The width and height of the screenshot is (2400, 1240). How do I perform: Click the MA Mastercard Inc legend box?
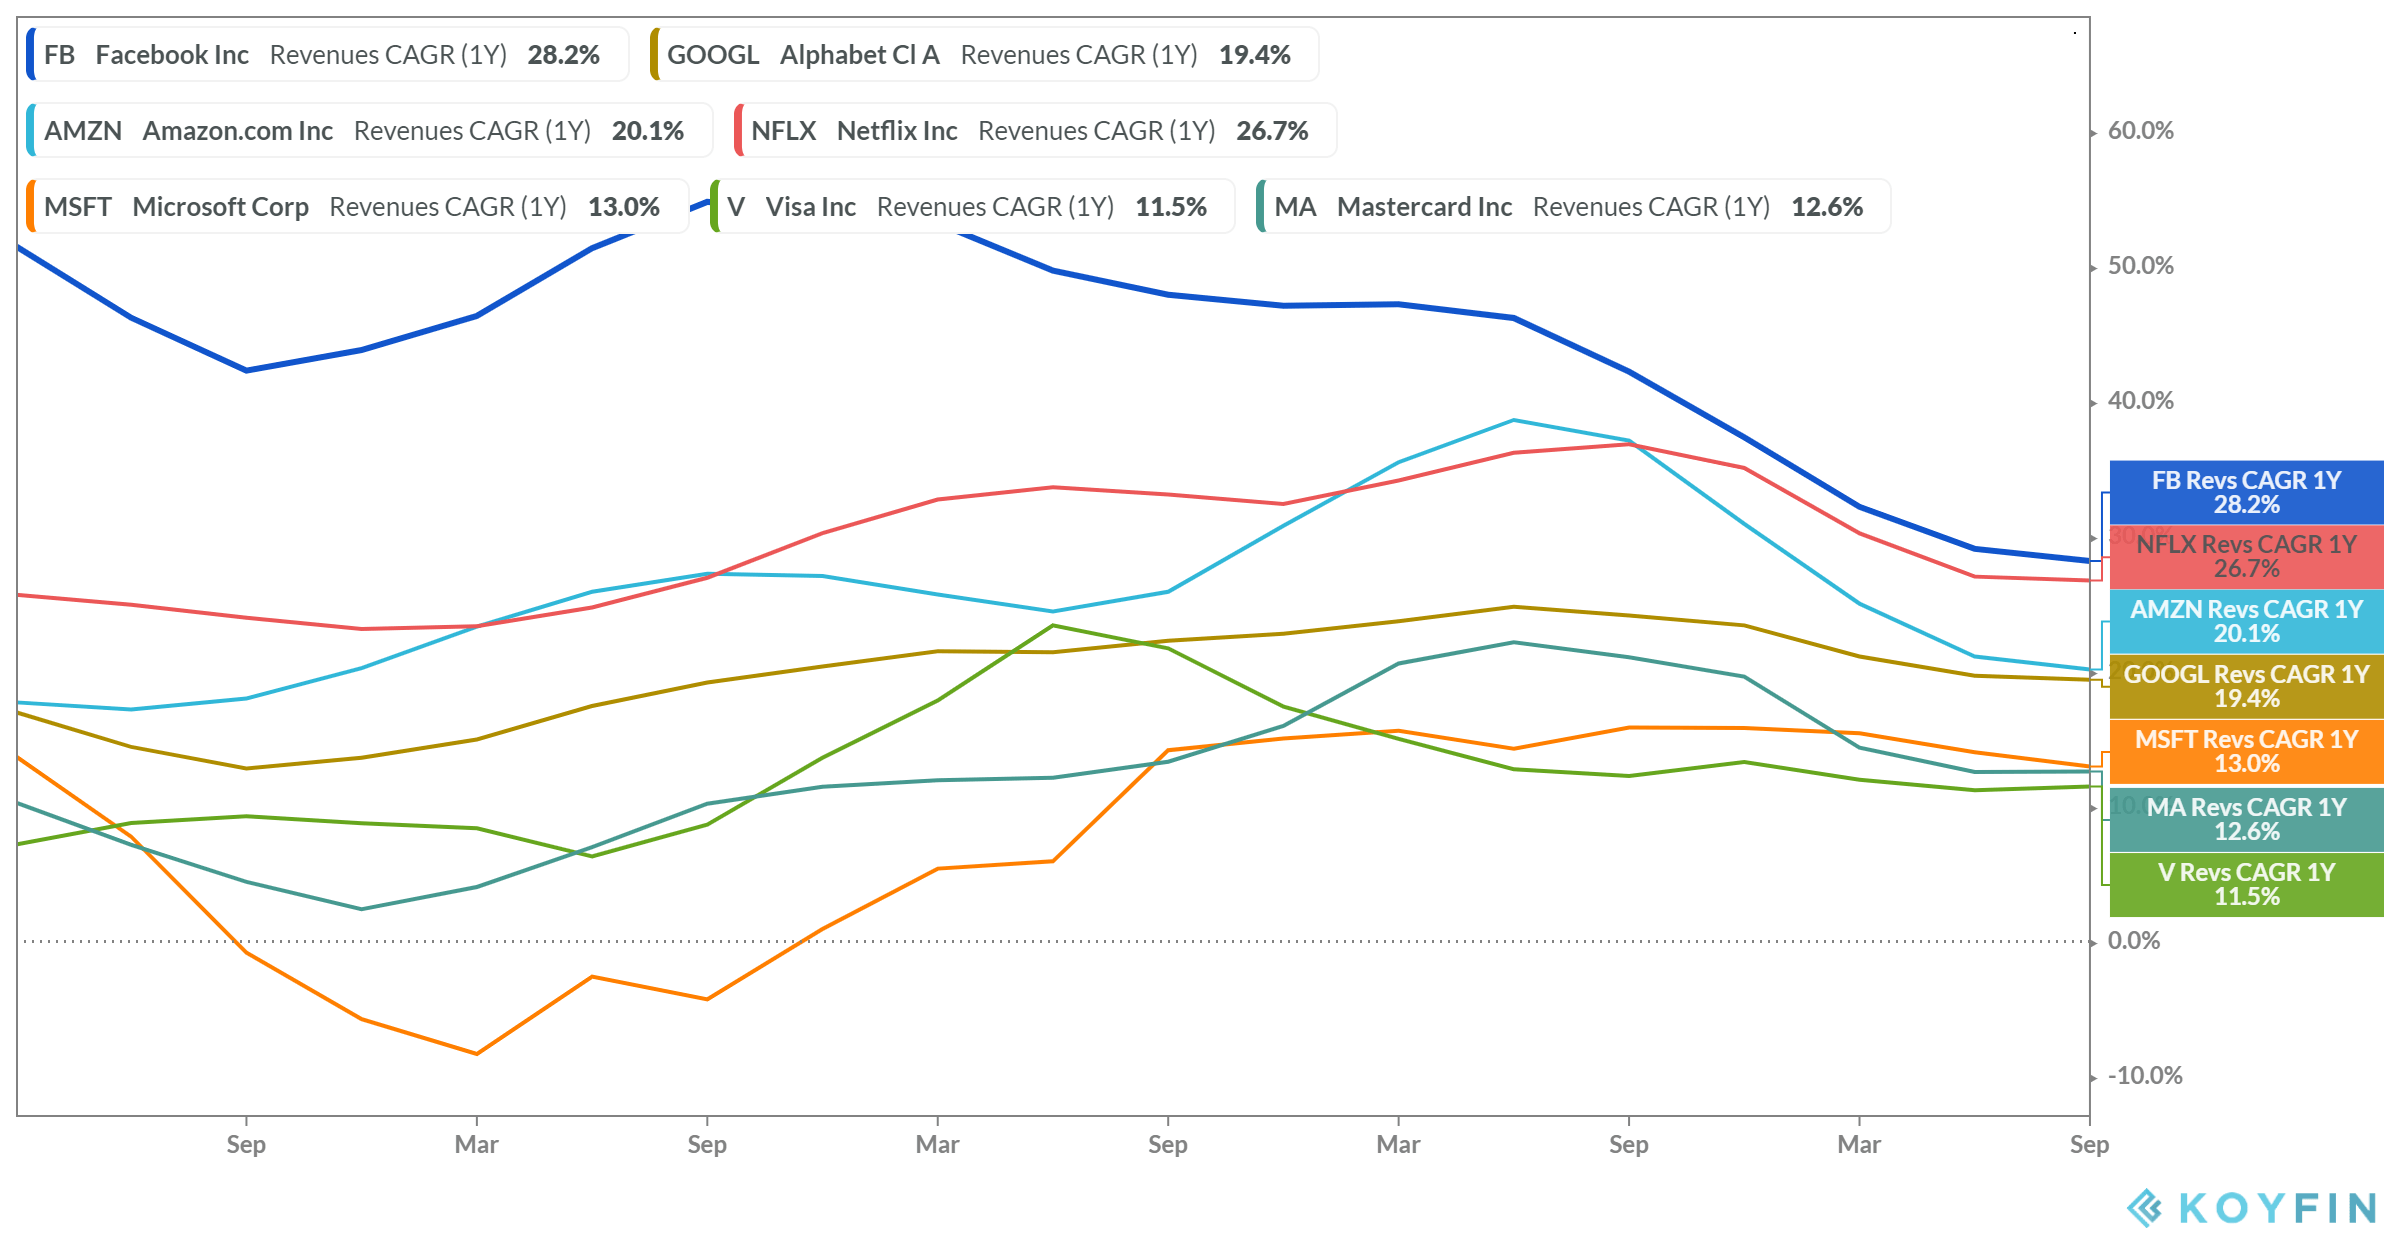pos(1573,207)
